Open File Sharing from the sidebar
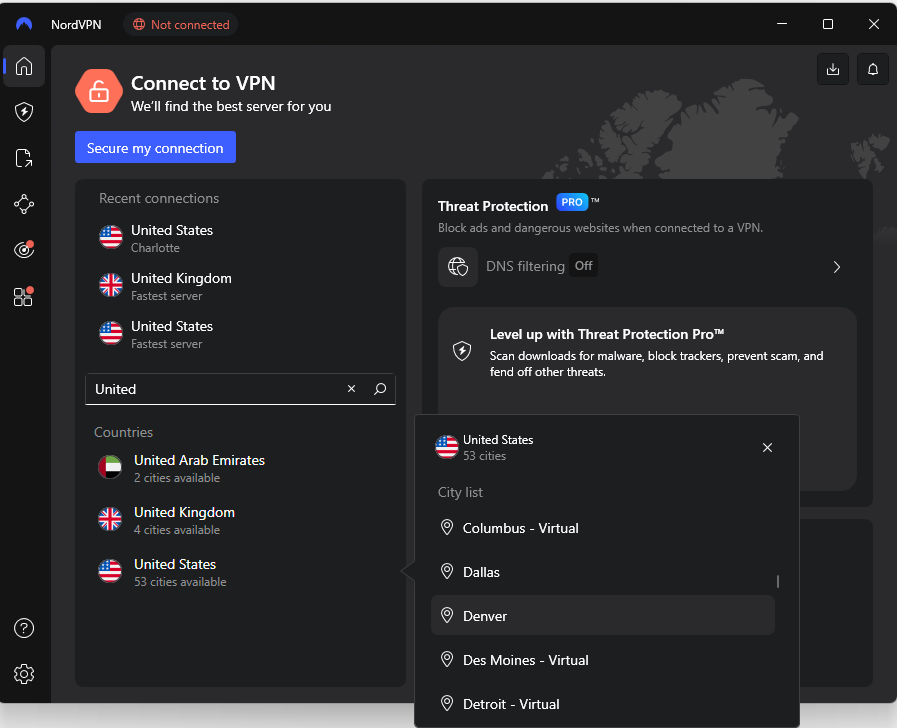 point(23,158)
